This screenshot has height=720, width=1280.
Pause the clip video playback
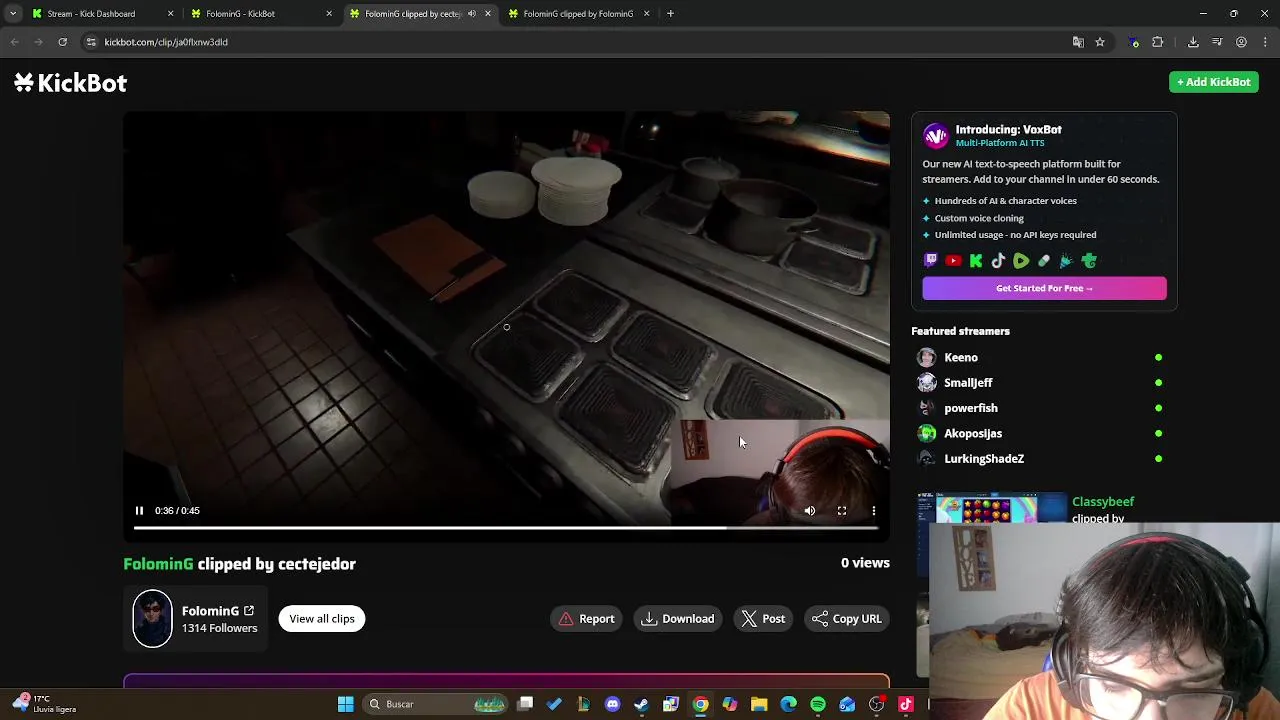point(139,510)
